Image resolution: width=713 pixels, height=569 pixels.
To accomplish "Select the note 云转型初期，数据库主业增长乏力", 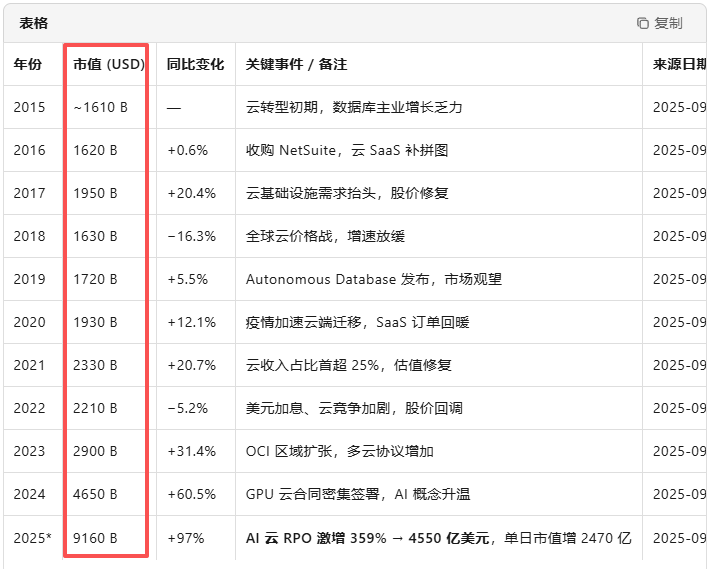I will tap(354, 107).
